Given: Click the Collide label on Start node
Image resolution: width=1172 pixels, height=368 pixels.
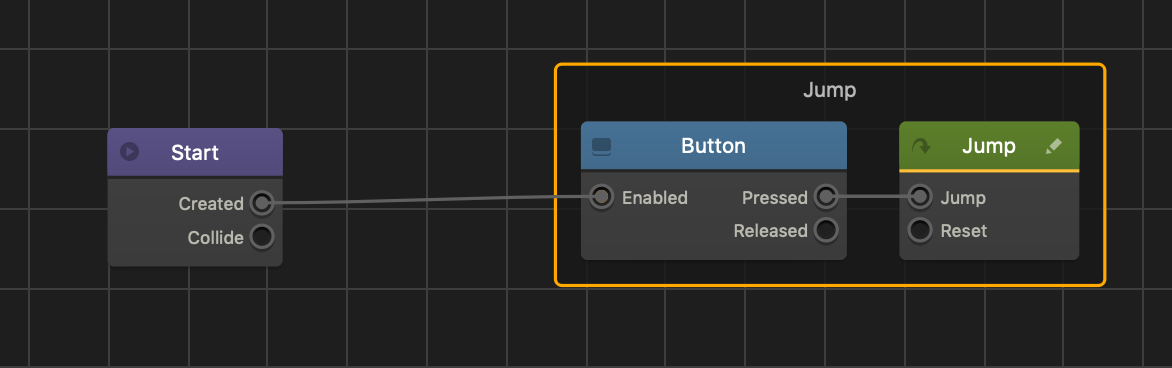Looking at the screenshot, I should pyautogui.click(x=215, y=238).
